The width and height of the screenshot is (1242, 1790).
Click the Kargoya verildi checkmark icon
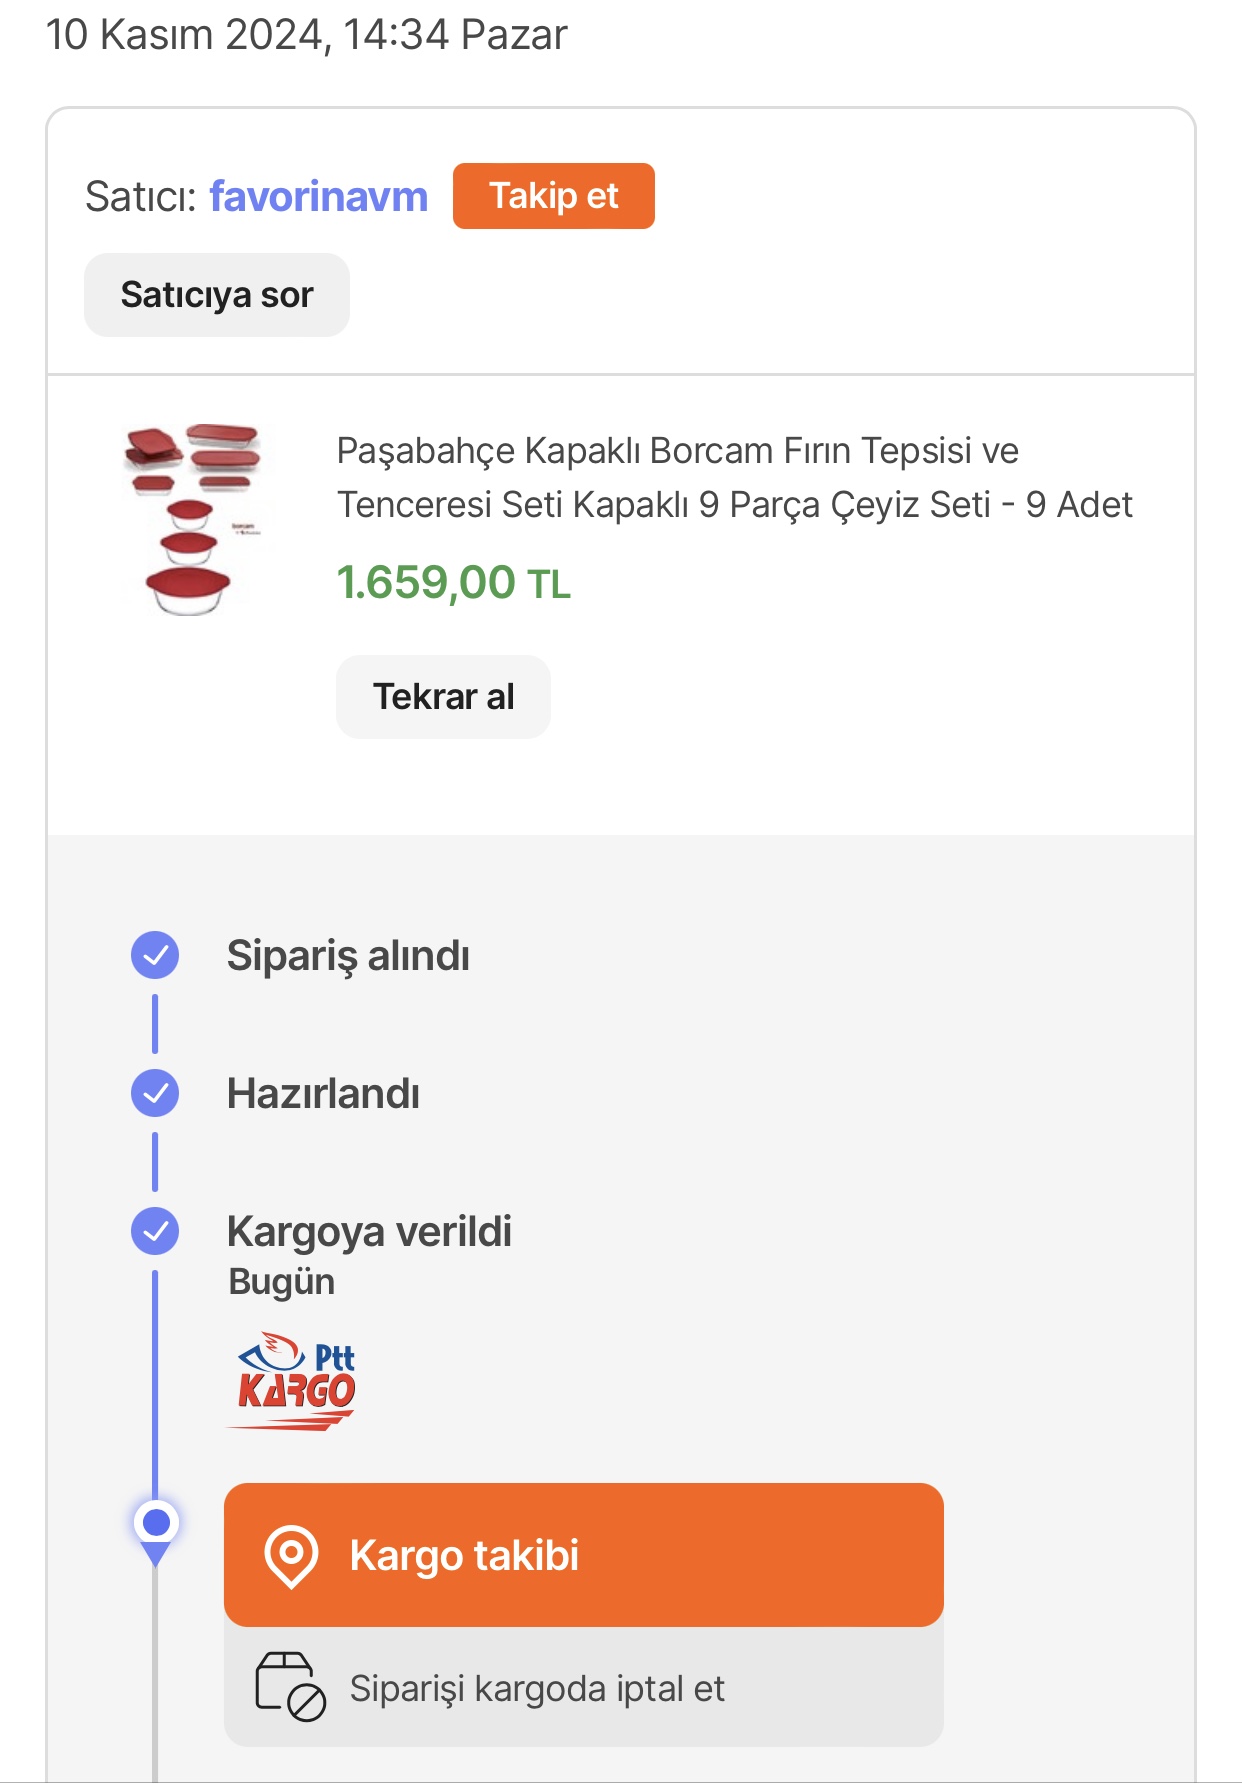[x=155, y=1232]
